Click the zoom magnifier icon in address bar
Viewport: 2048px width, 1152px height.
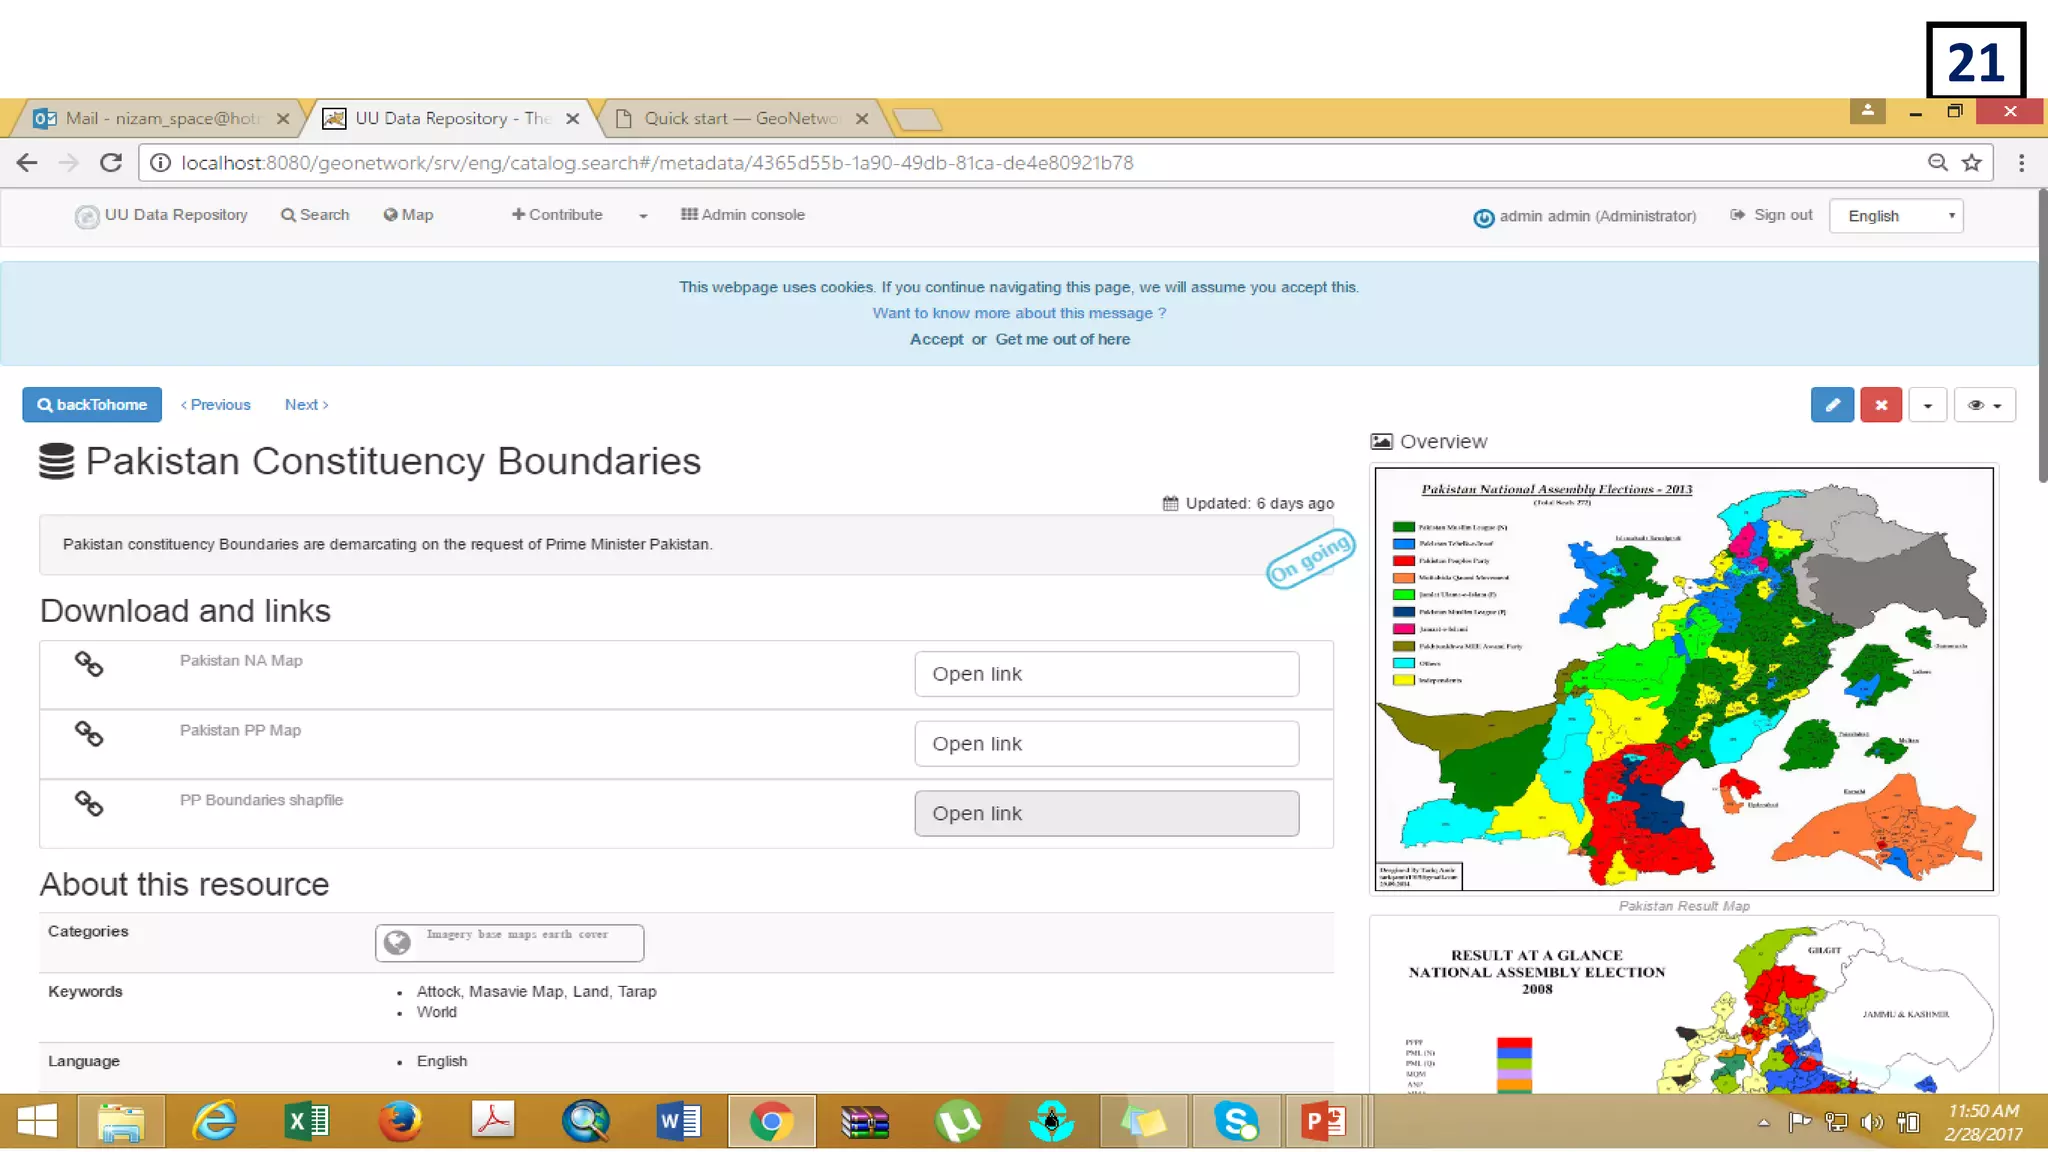click(x=1938, y=163)
